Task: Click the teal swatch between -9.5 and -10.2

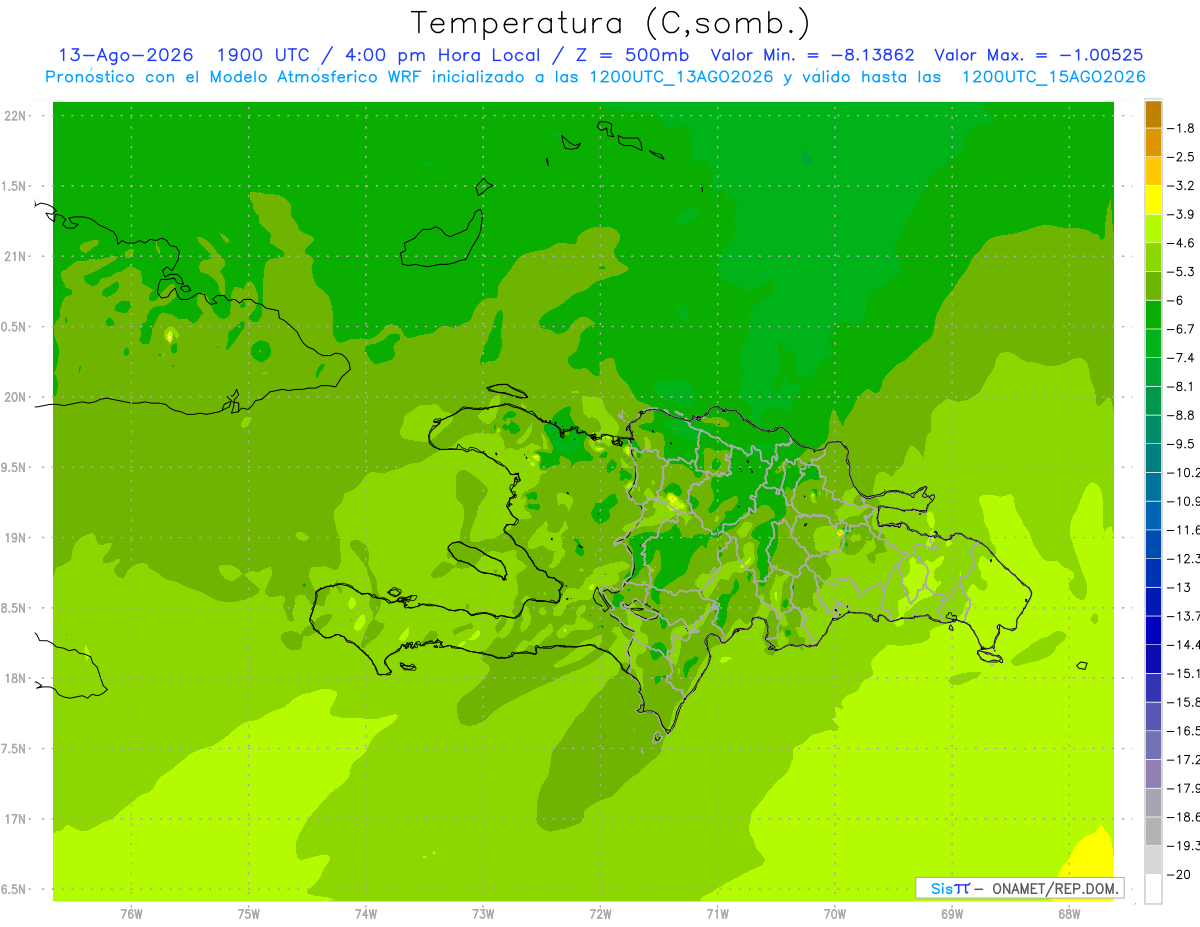Action: coord(1153,458)
